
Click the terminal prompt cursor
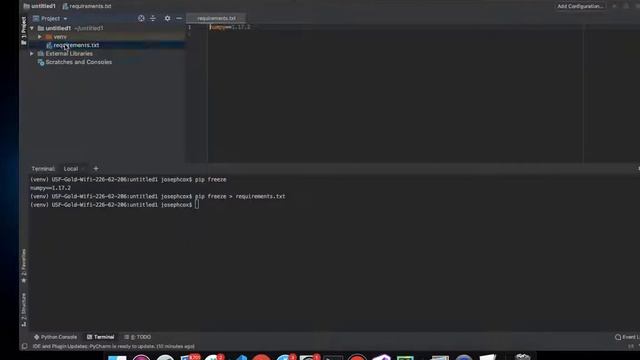[197, 204]
